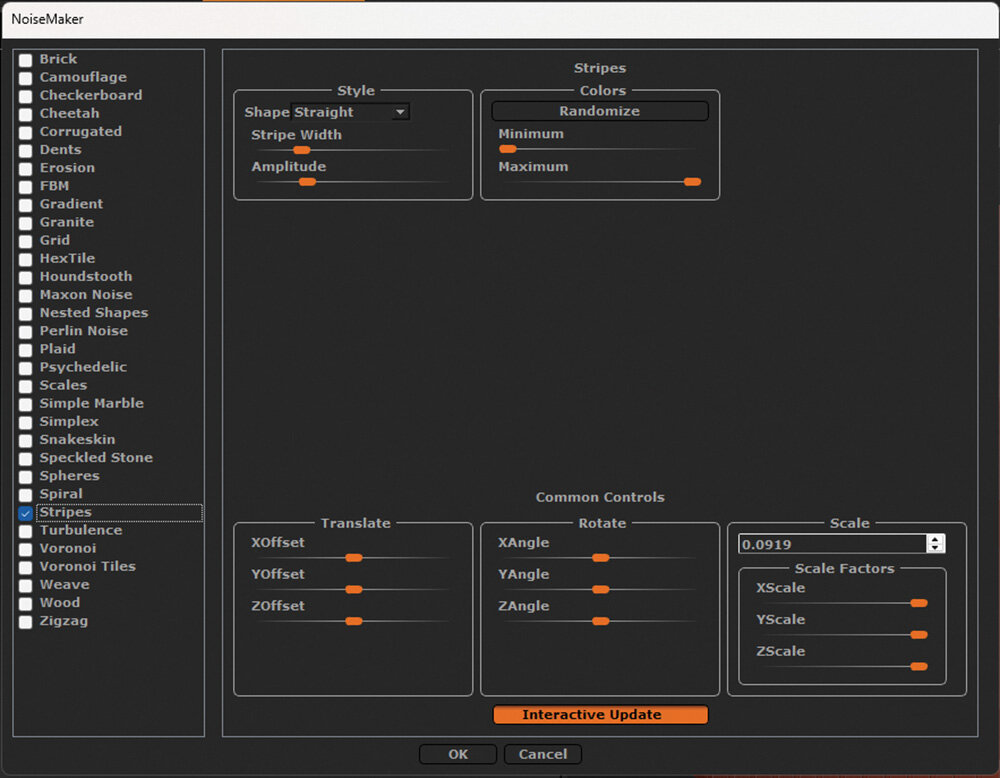The height and width of the screenshot is (778, 1000).
Task: Click the Maximum color slider handle
Action: (693, 182)
